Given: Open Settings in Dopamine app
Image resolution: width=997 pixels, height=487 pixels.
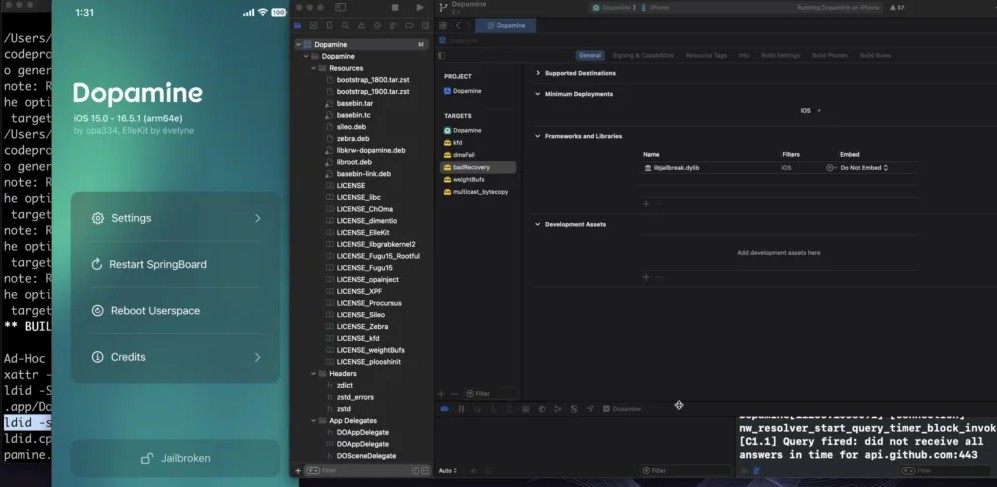Looking at the screenshot, I should (175, 218).
